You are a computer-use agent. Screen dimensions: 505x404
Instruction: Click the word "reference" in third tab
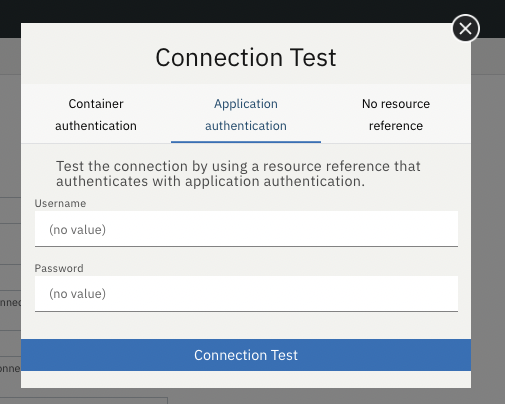[x=396, y=126]
